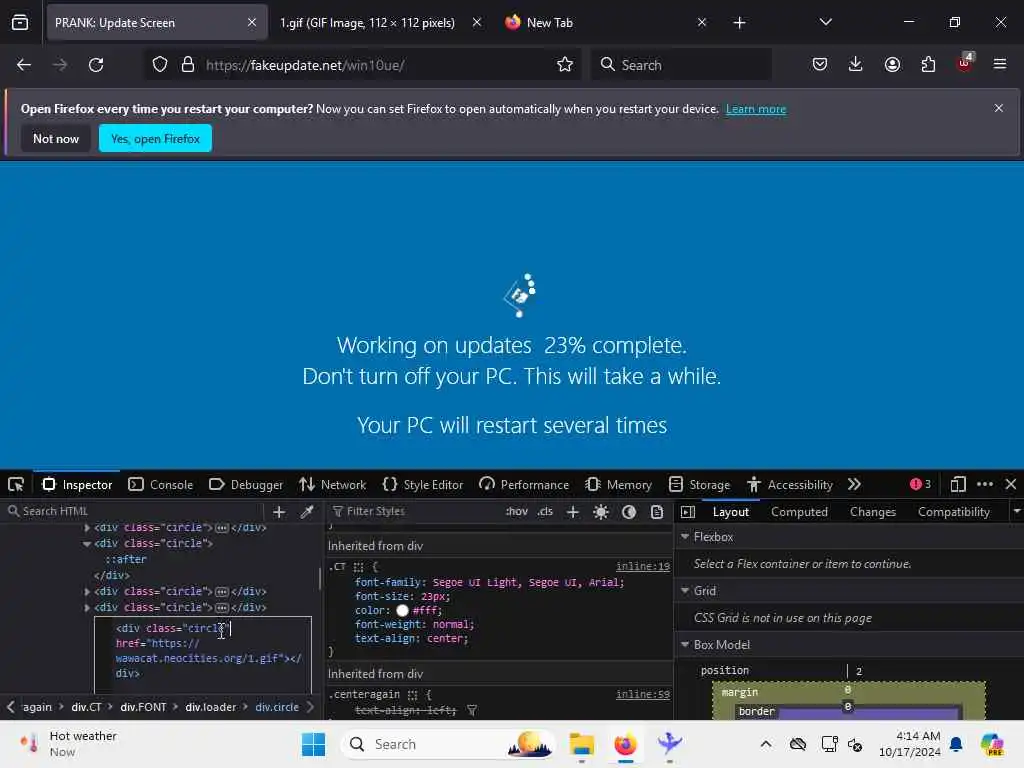Open the Downloads panel

tap(856, 64)
